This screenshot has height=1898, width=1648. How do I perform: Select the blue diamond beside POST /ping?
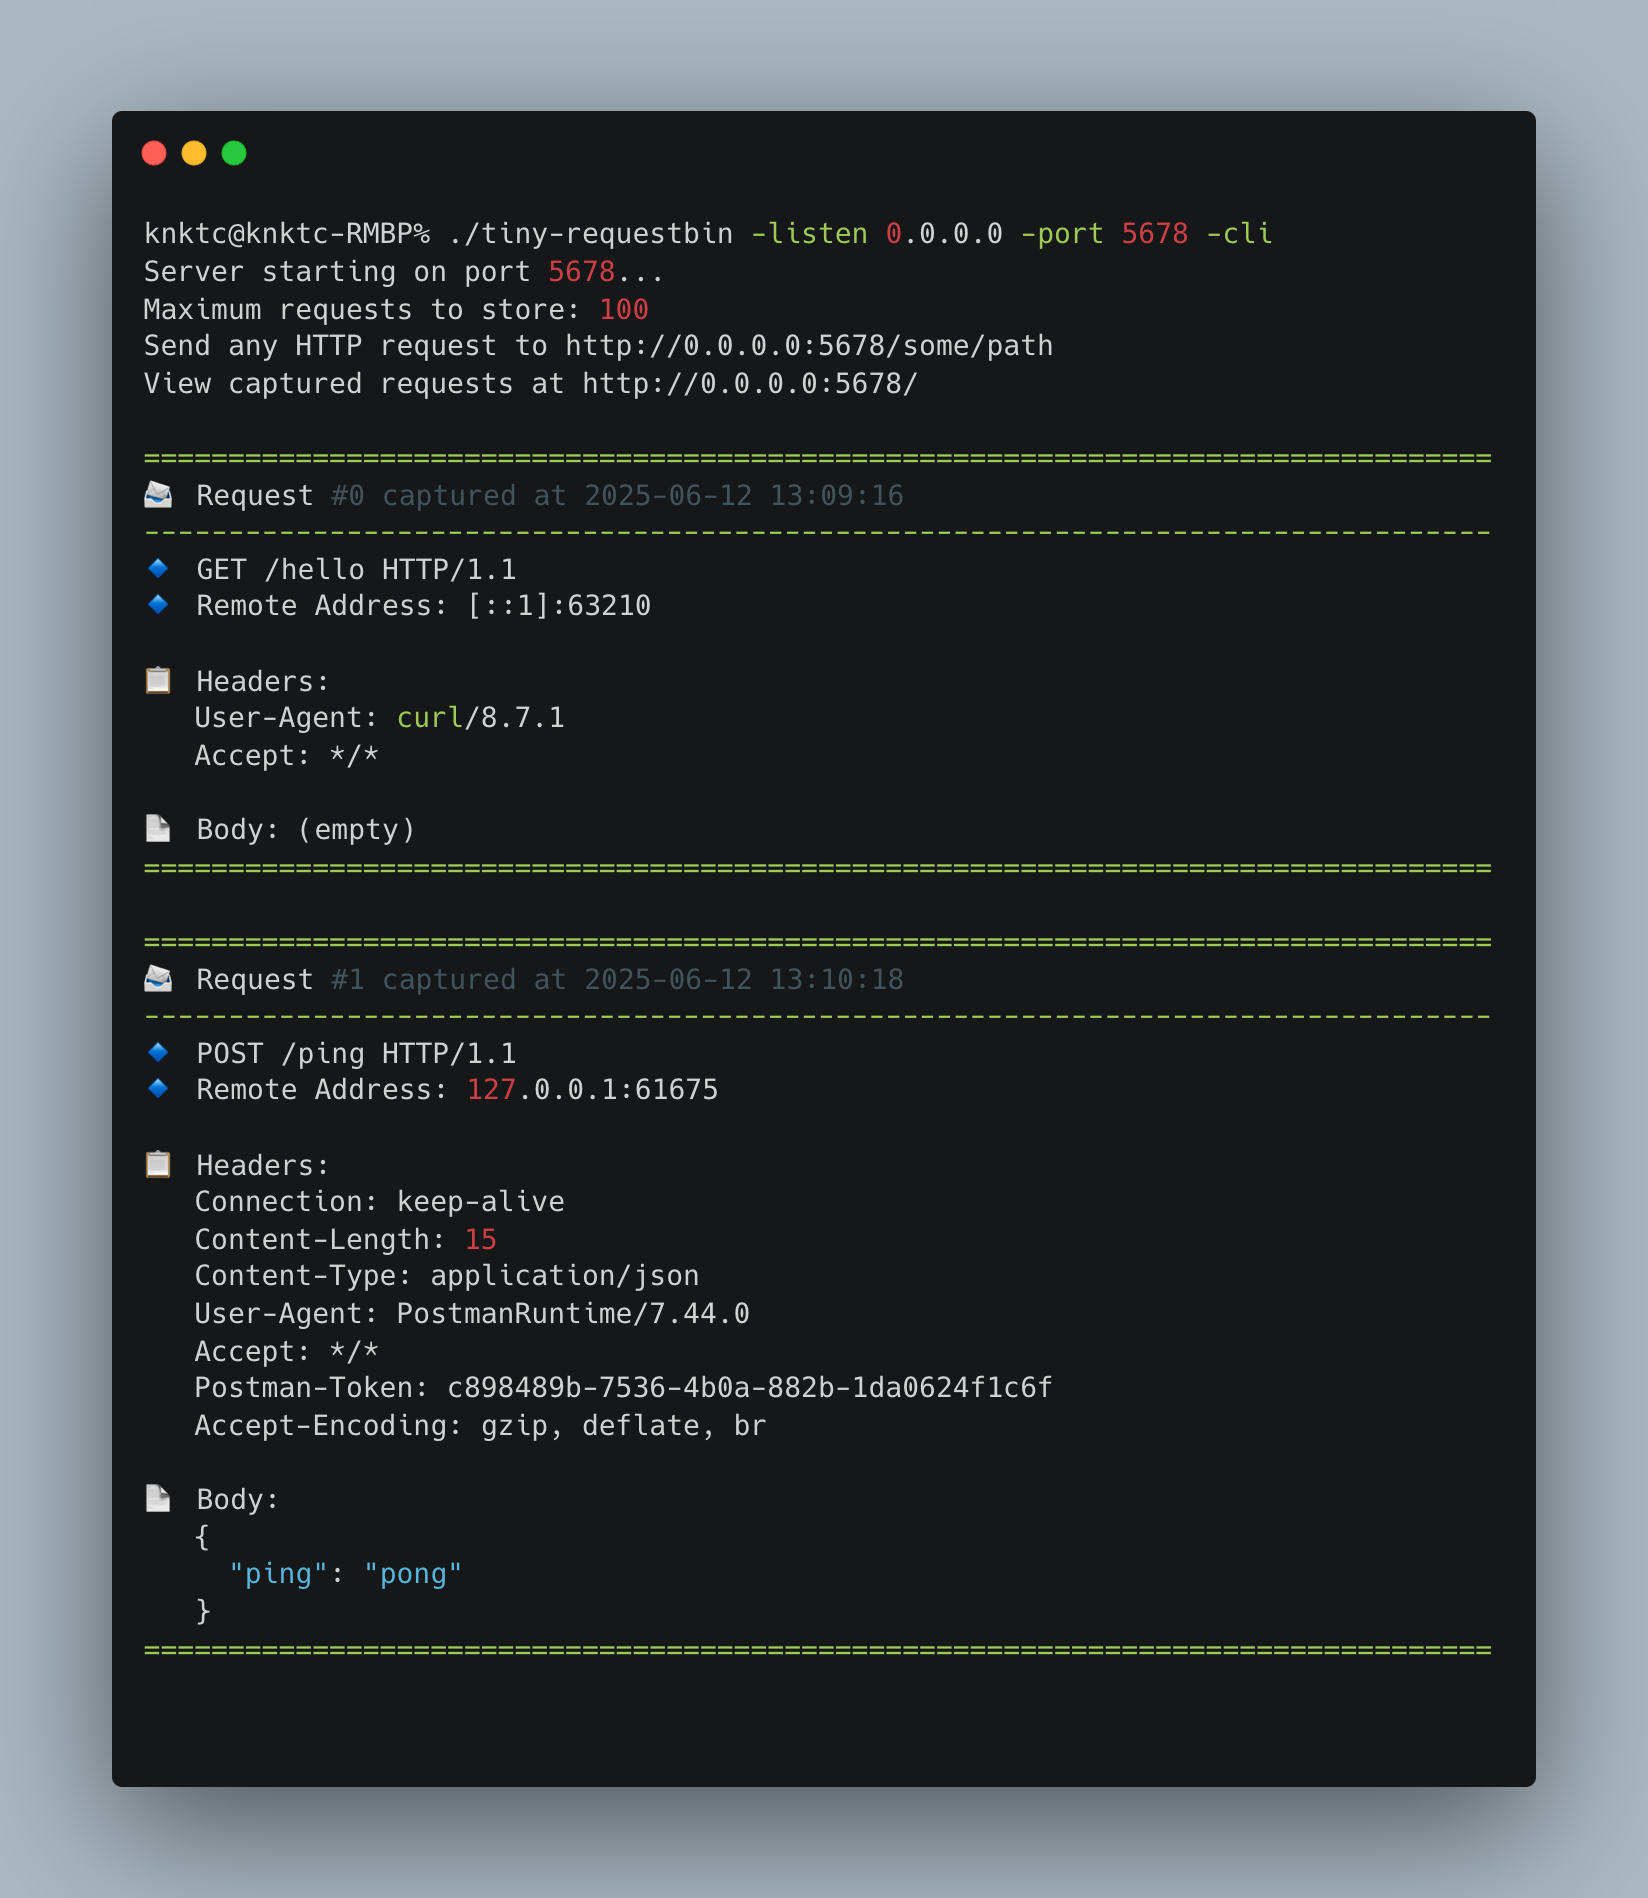coord(158,1051)
